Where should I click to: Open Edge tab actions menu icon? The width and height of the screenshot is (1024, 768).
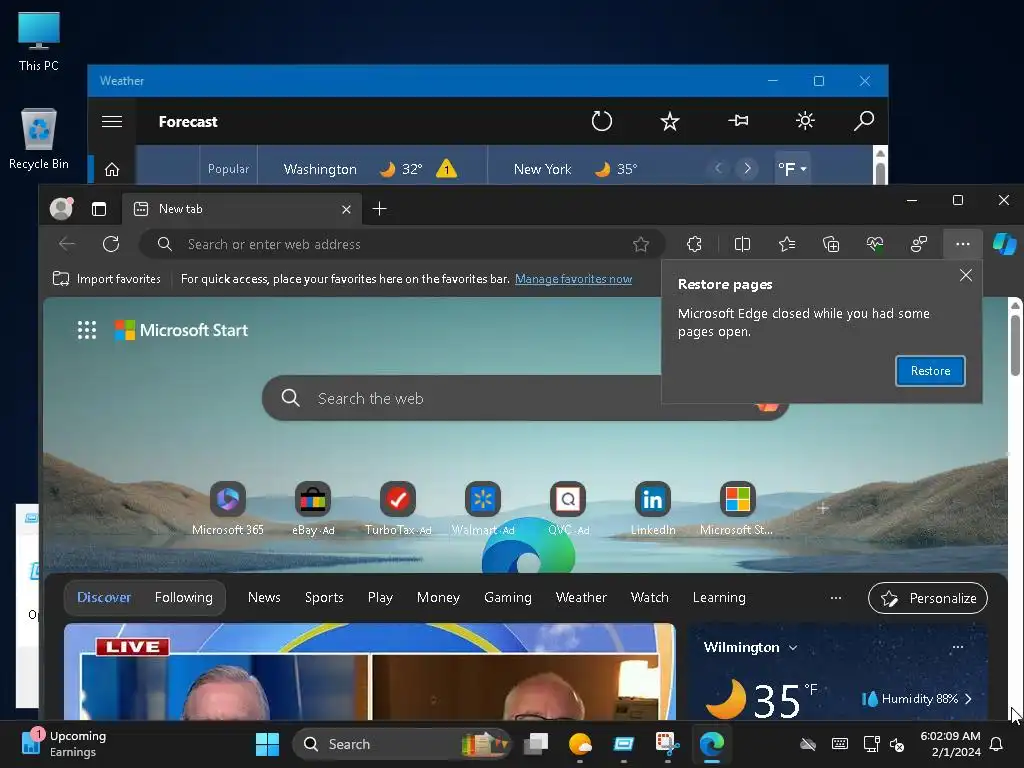pos(99,209)
